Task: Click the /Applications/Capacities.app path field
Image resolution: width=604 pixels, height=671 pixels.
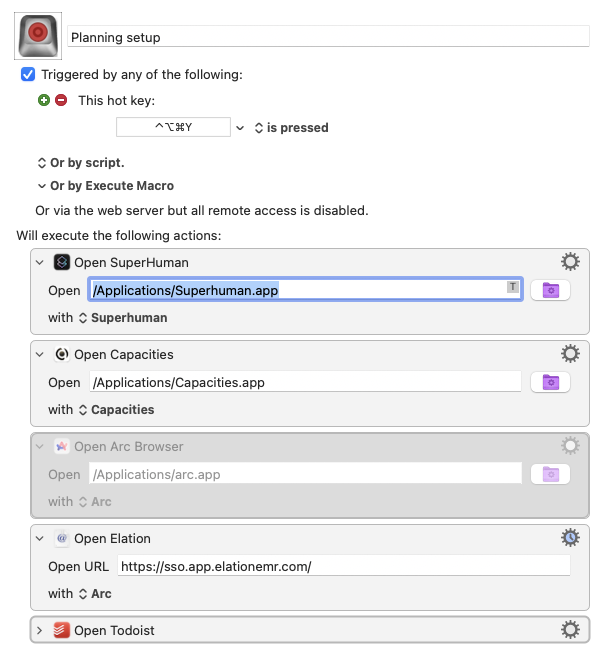Action: [305, 382]
